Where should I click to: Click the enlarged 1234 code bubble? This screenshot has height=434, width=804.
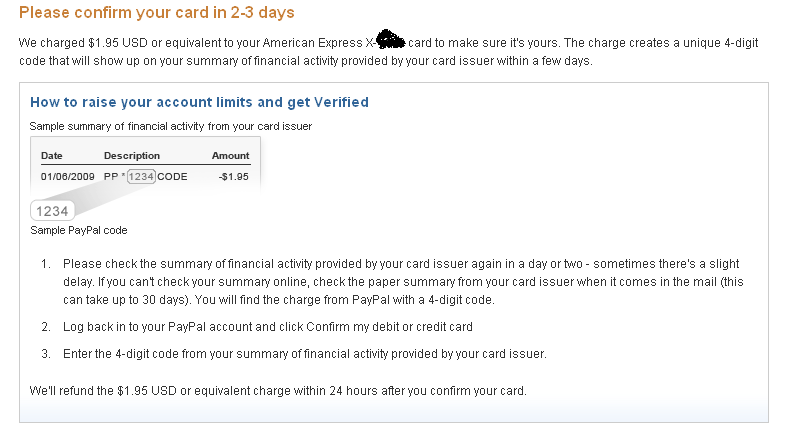click(52, 211)
